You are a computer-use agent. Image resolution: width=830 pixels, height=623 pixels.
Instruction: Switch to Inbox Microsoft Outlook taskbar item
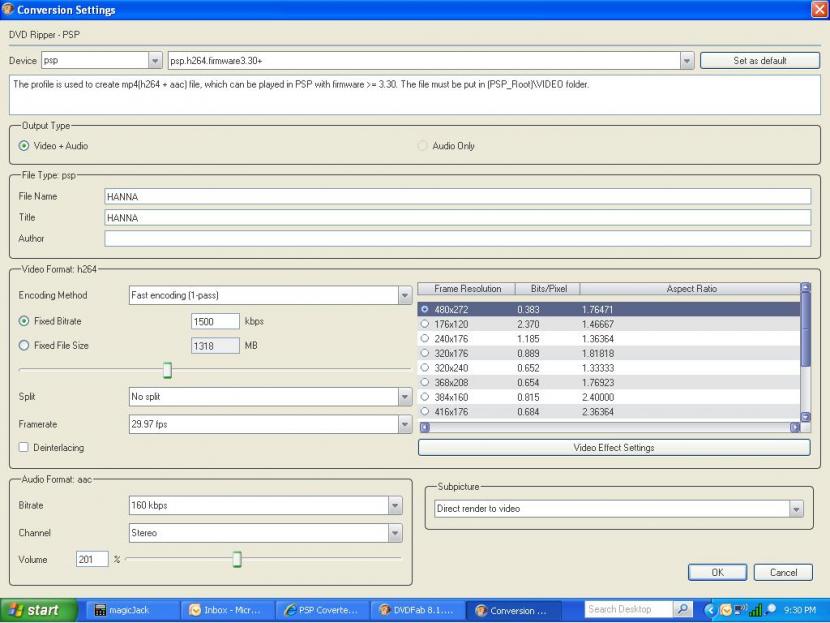(x=226, y=610)
